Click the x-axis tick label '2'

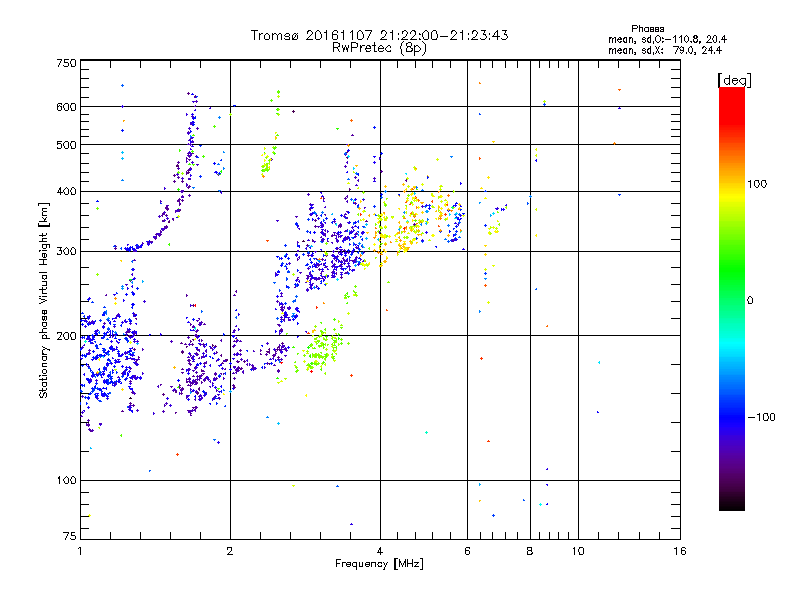click(230, 551)
